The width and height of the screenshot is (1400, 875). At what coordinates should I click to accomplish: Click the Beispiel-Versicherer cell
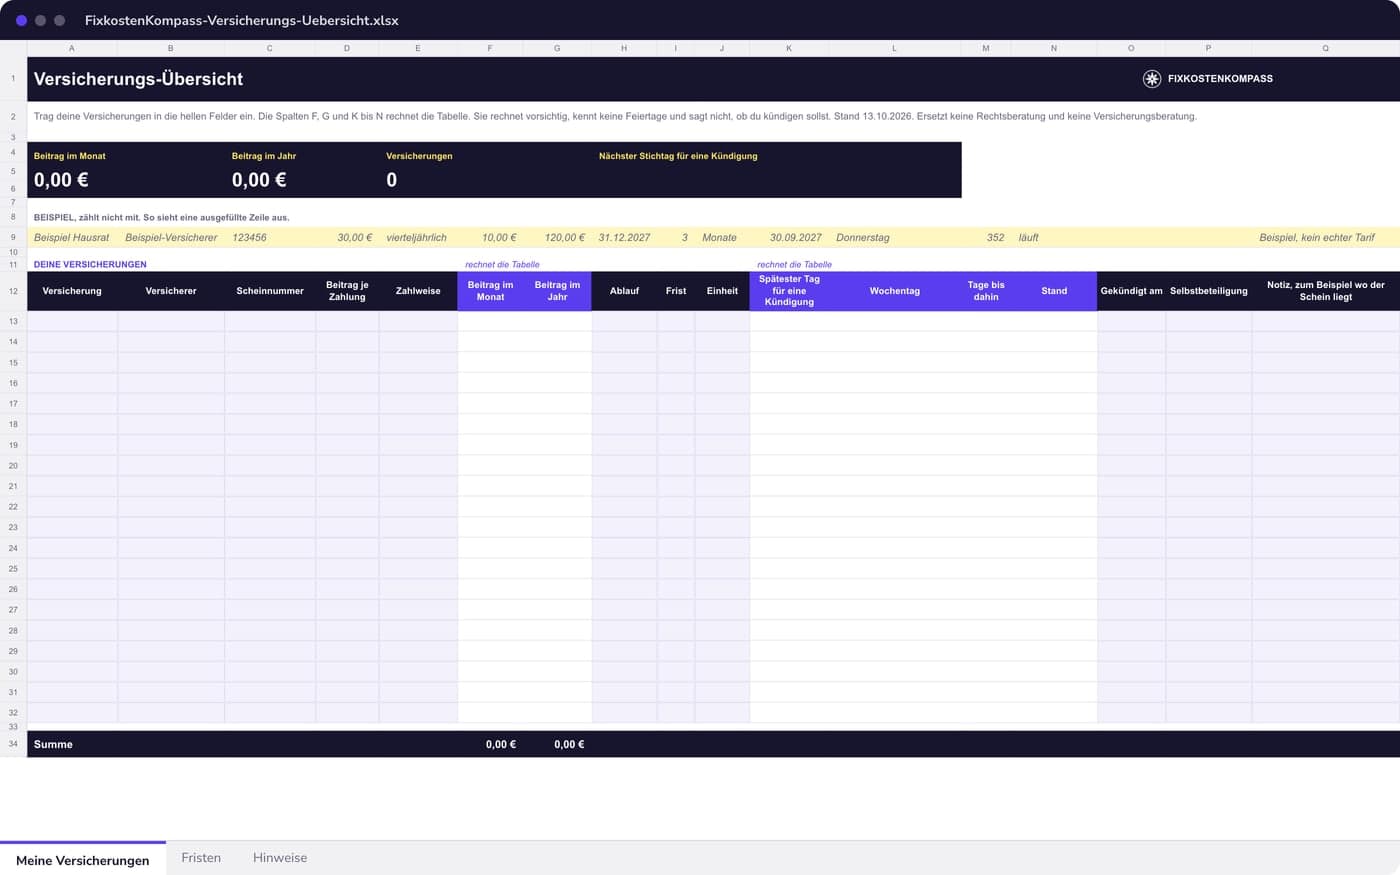171,238
